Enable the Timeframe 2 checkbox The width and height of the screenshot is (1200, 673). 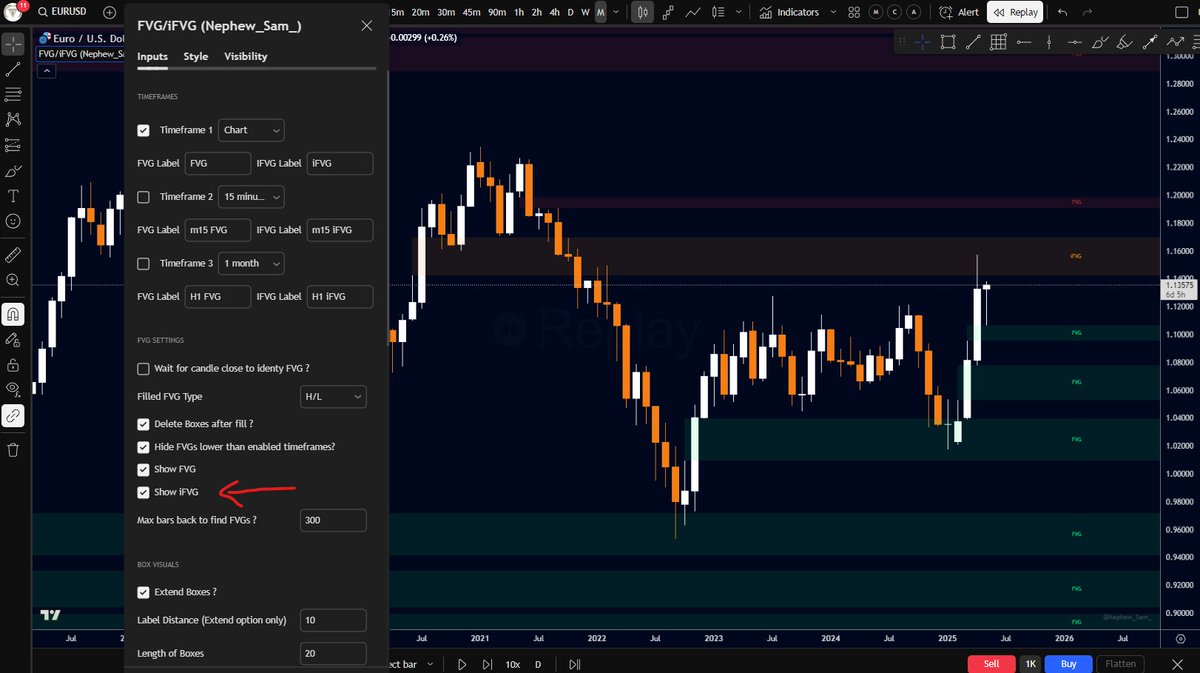click(x=143, y=197)
